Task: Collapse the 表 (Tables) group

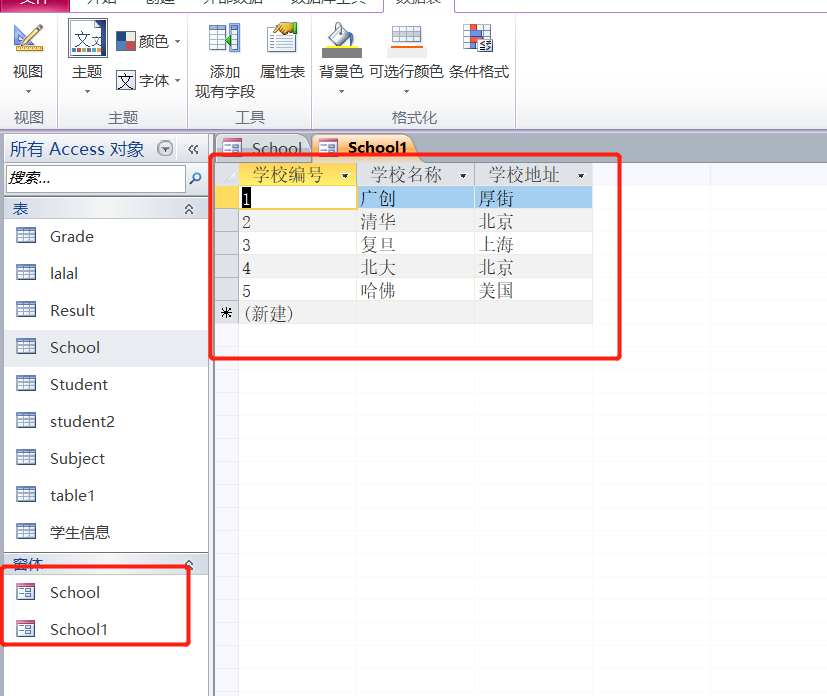Action: [x=188, y=209]
